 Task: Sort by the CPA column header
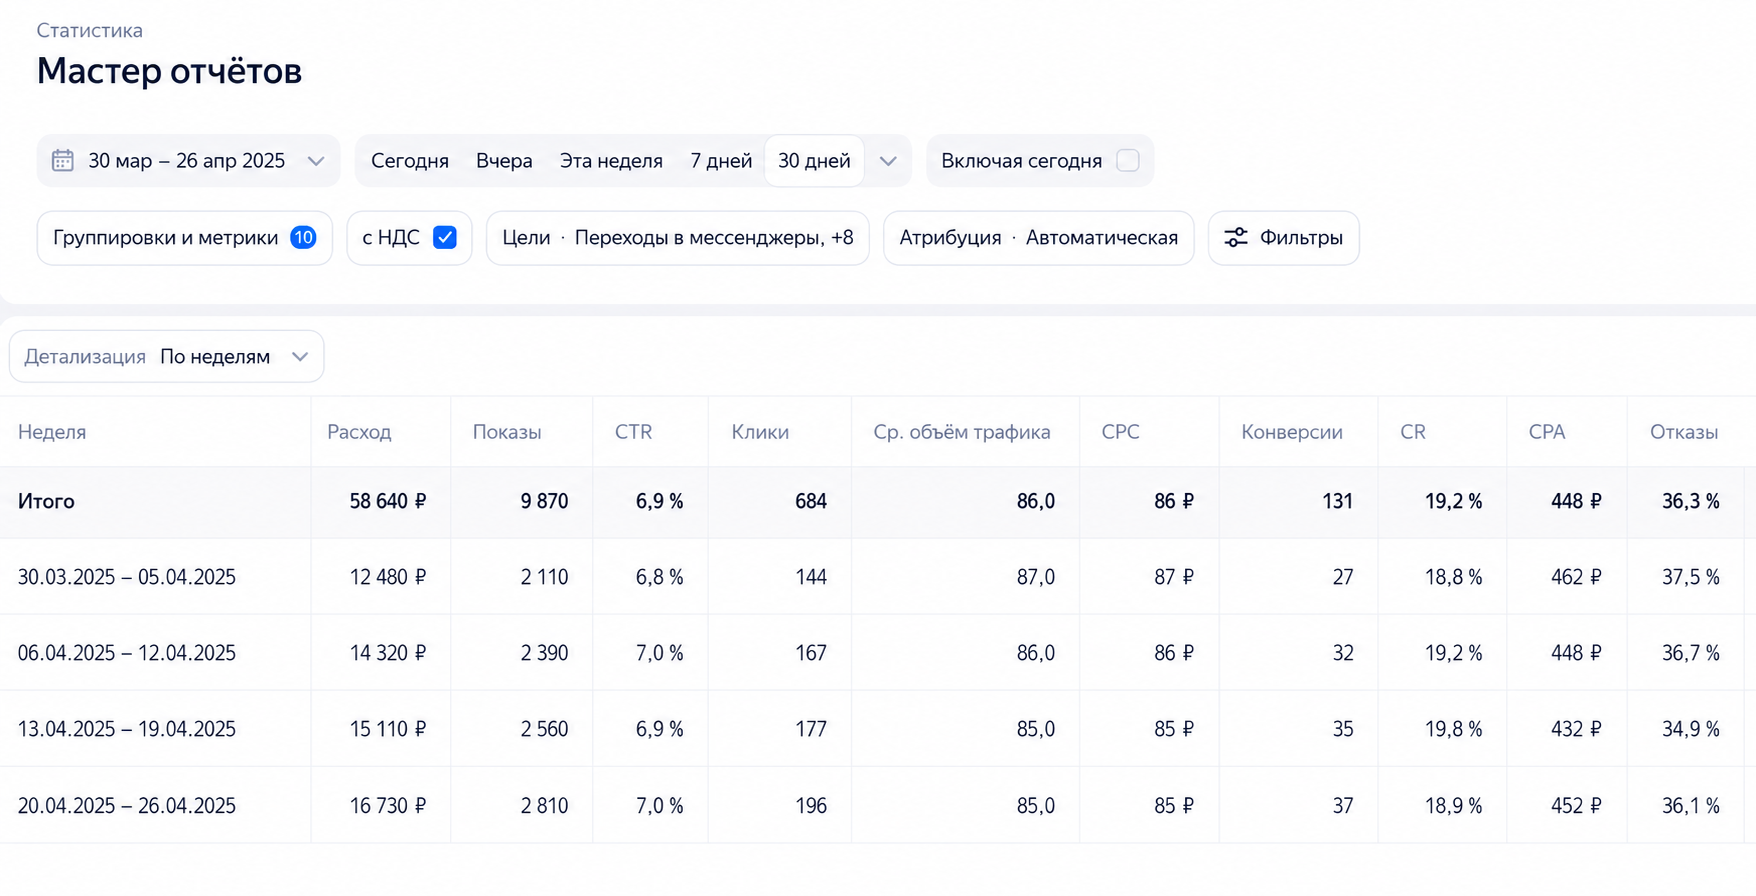pyautogui.click(x=1547, y=432)
